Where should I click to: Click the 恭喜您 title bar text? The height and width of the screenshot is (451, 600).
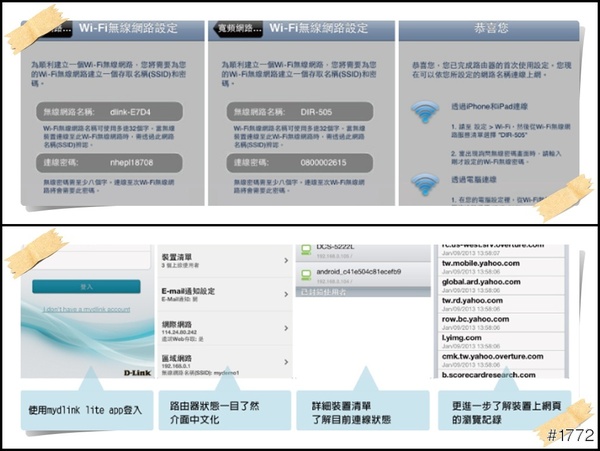click(491, 28)
